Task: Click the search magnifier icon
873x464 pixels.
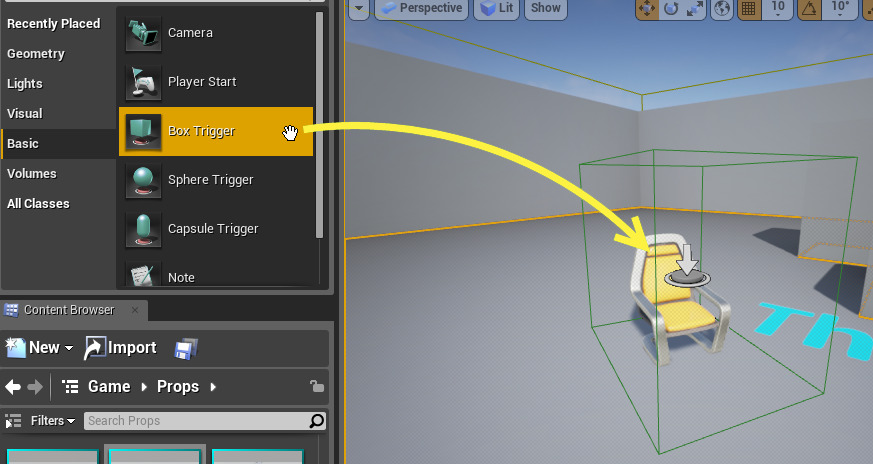Action: point(316,421)
